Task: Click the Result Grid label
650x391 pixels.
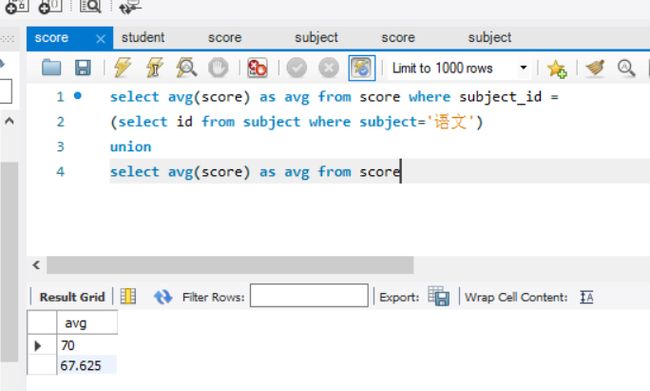Action: (x=72, y=297)
